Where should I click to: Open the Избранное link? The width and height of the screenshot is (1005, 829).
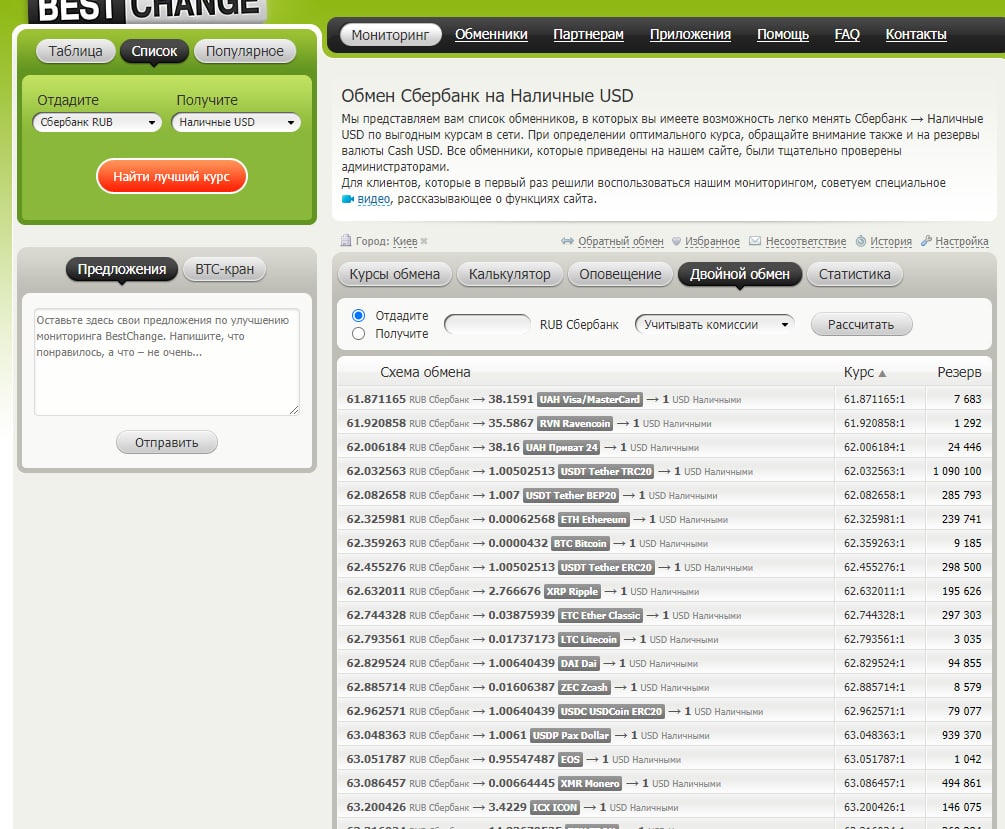pos(712,241)
